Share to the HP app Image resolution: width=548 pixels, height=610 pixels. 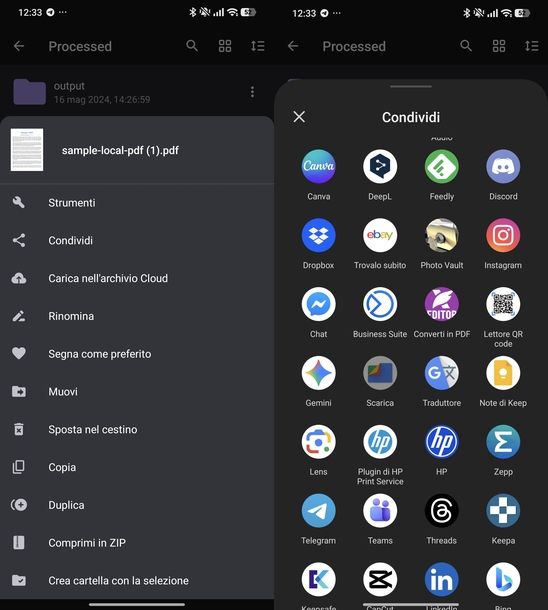pos(441,442)
